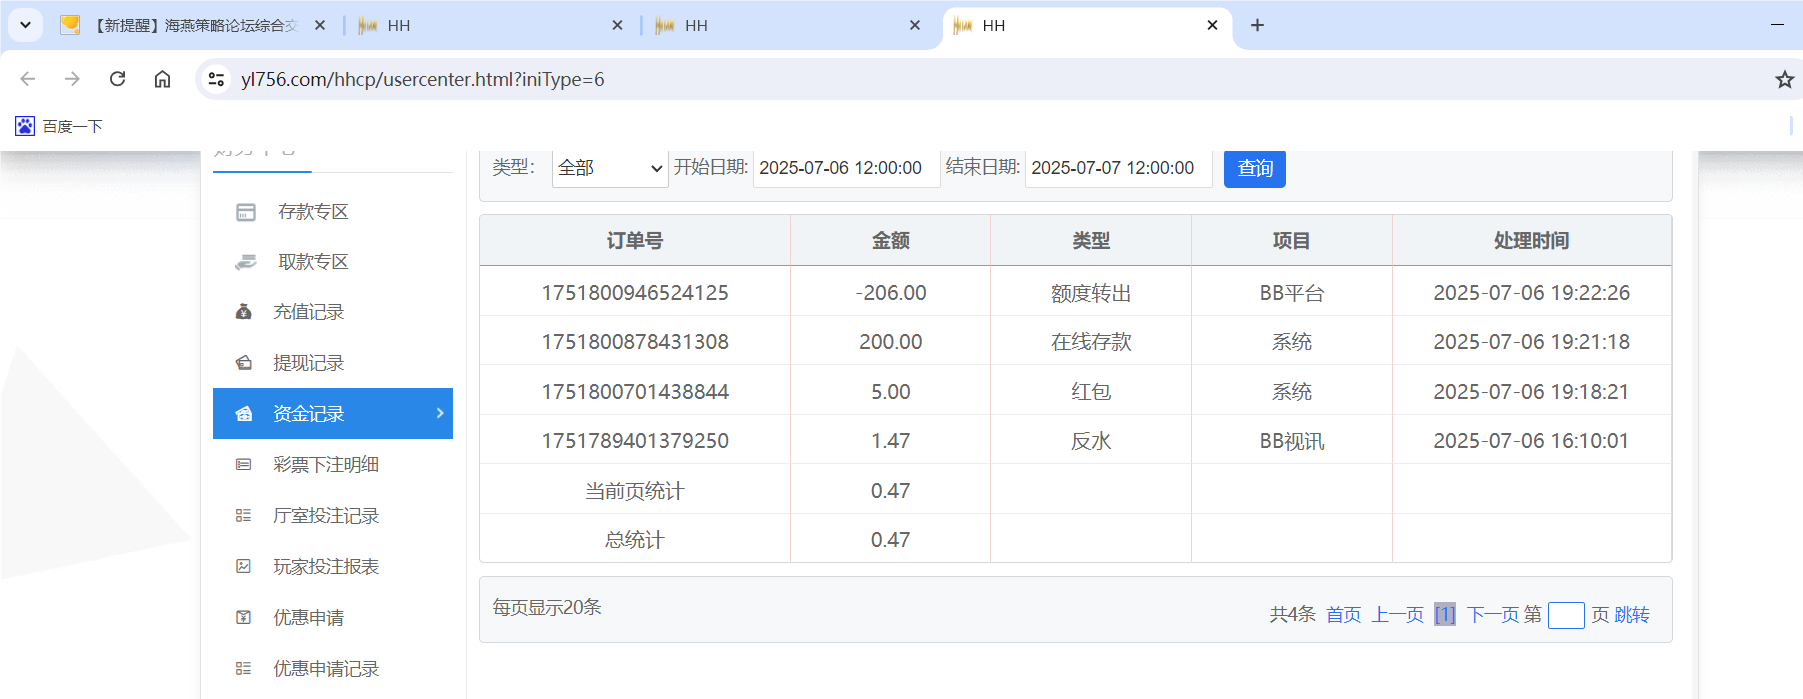
Task: Click the 跳转 page jump link
Action: click(1632, 615)
